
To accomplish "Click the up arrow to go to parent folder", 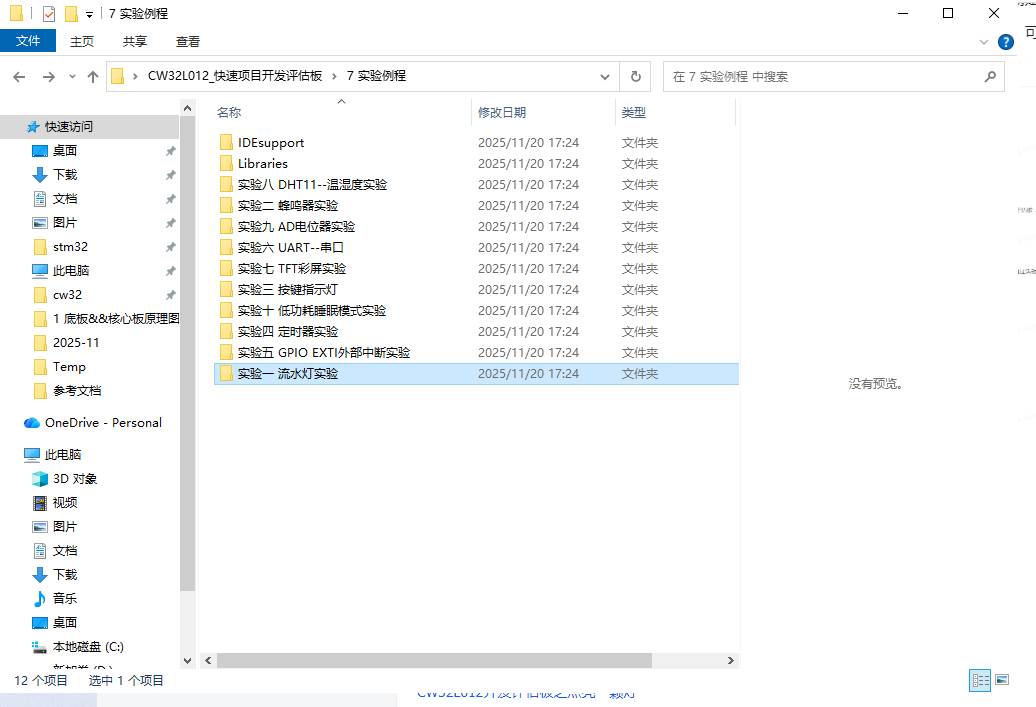I will (93, 76).
